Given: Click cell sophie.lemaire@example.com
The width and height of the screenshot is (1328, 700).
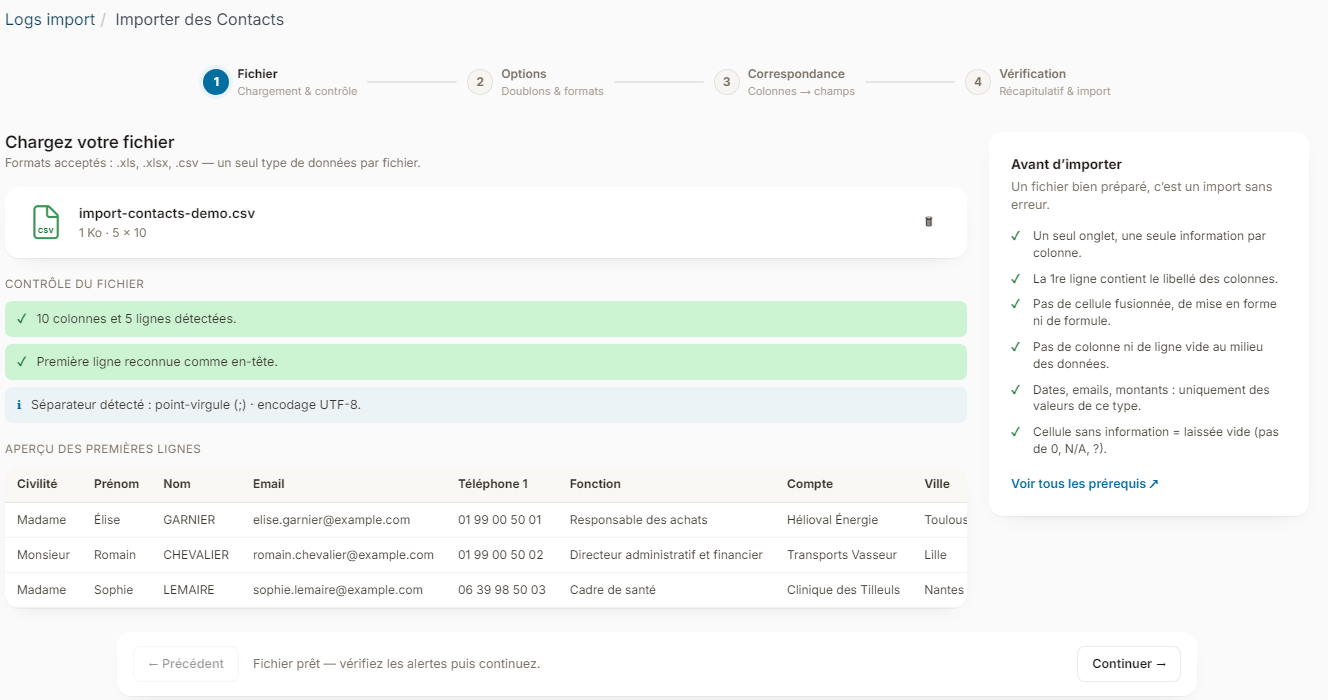Looking at the screenshot, I should tap(338, 590).
